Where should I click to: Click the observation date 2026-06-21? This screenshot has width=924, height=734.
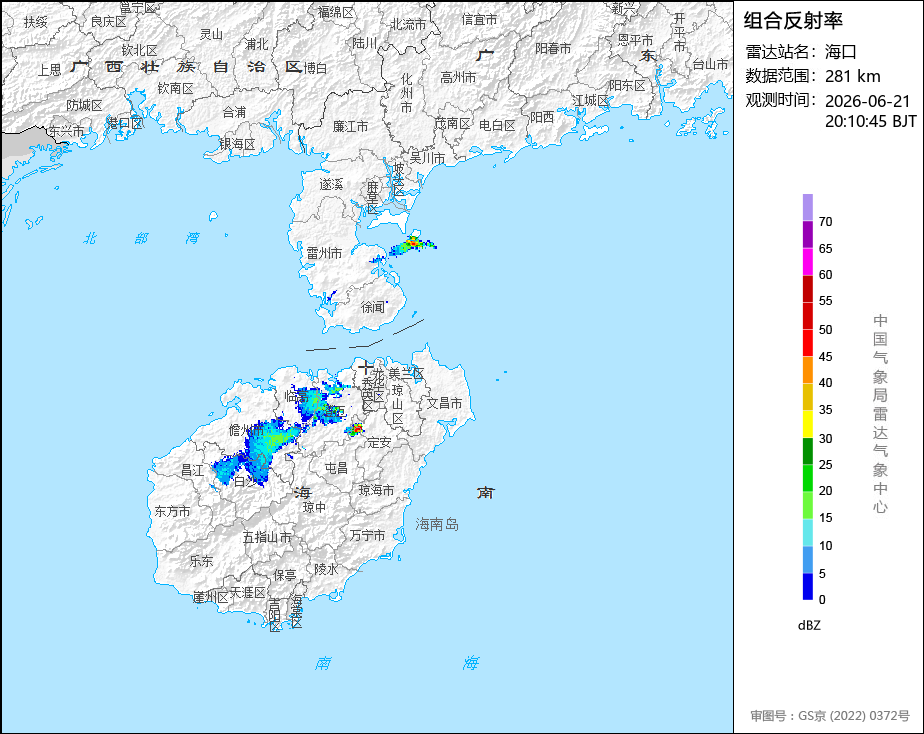(x=867, y=101)
